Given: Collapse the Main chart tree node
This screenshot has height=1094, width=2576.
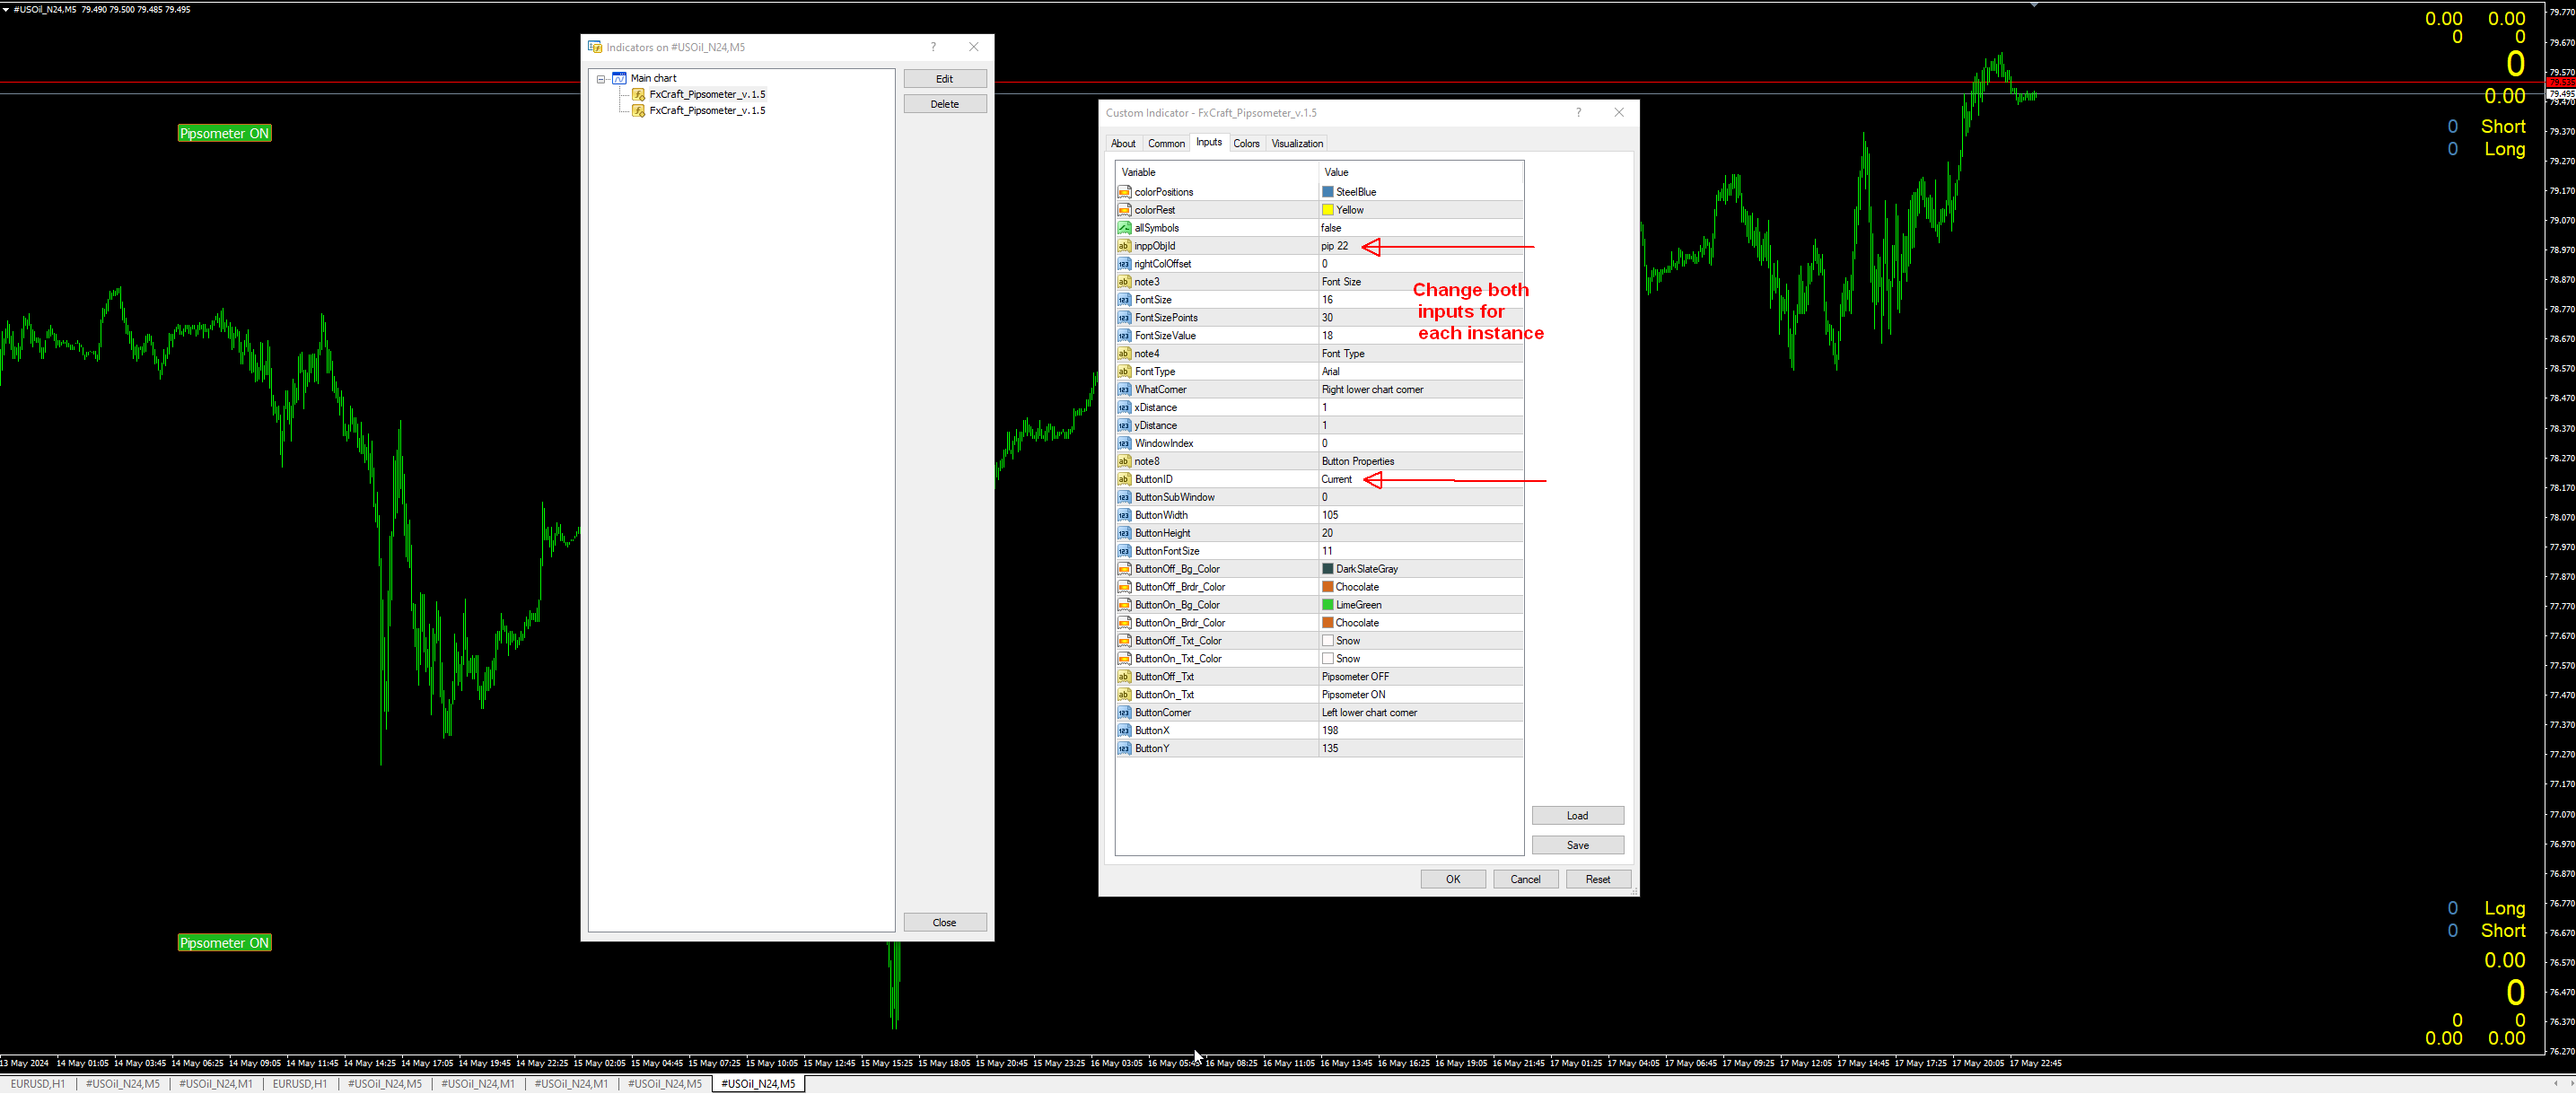Looking at the screenshot, I should click(x=601, y=79).
